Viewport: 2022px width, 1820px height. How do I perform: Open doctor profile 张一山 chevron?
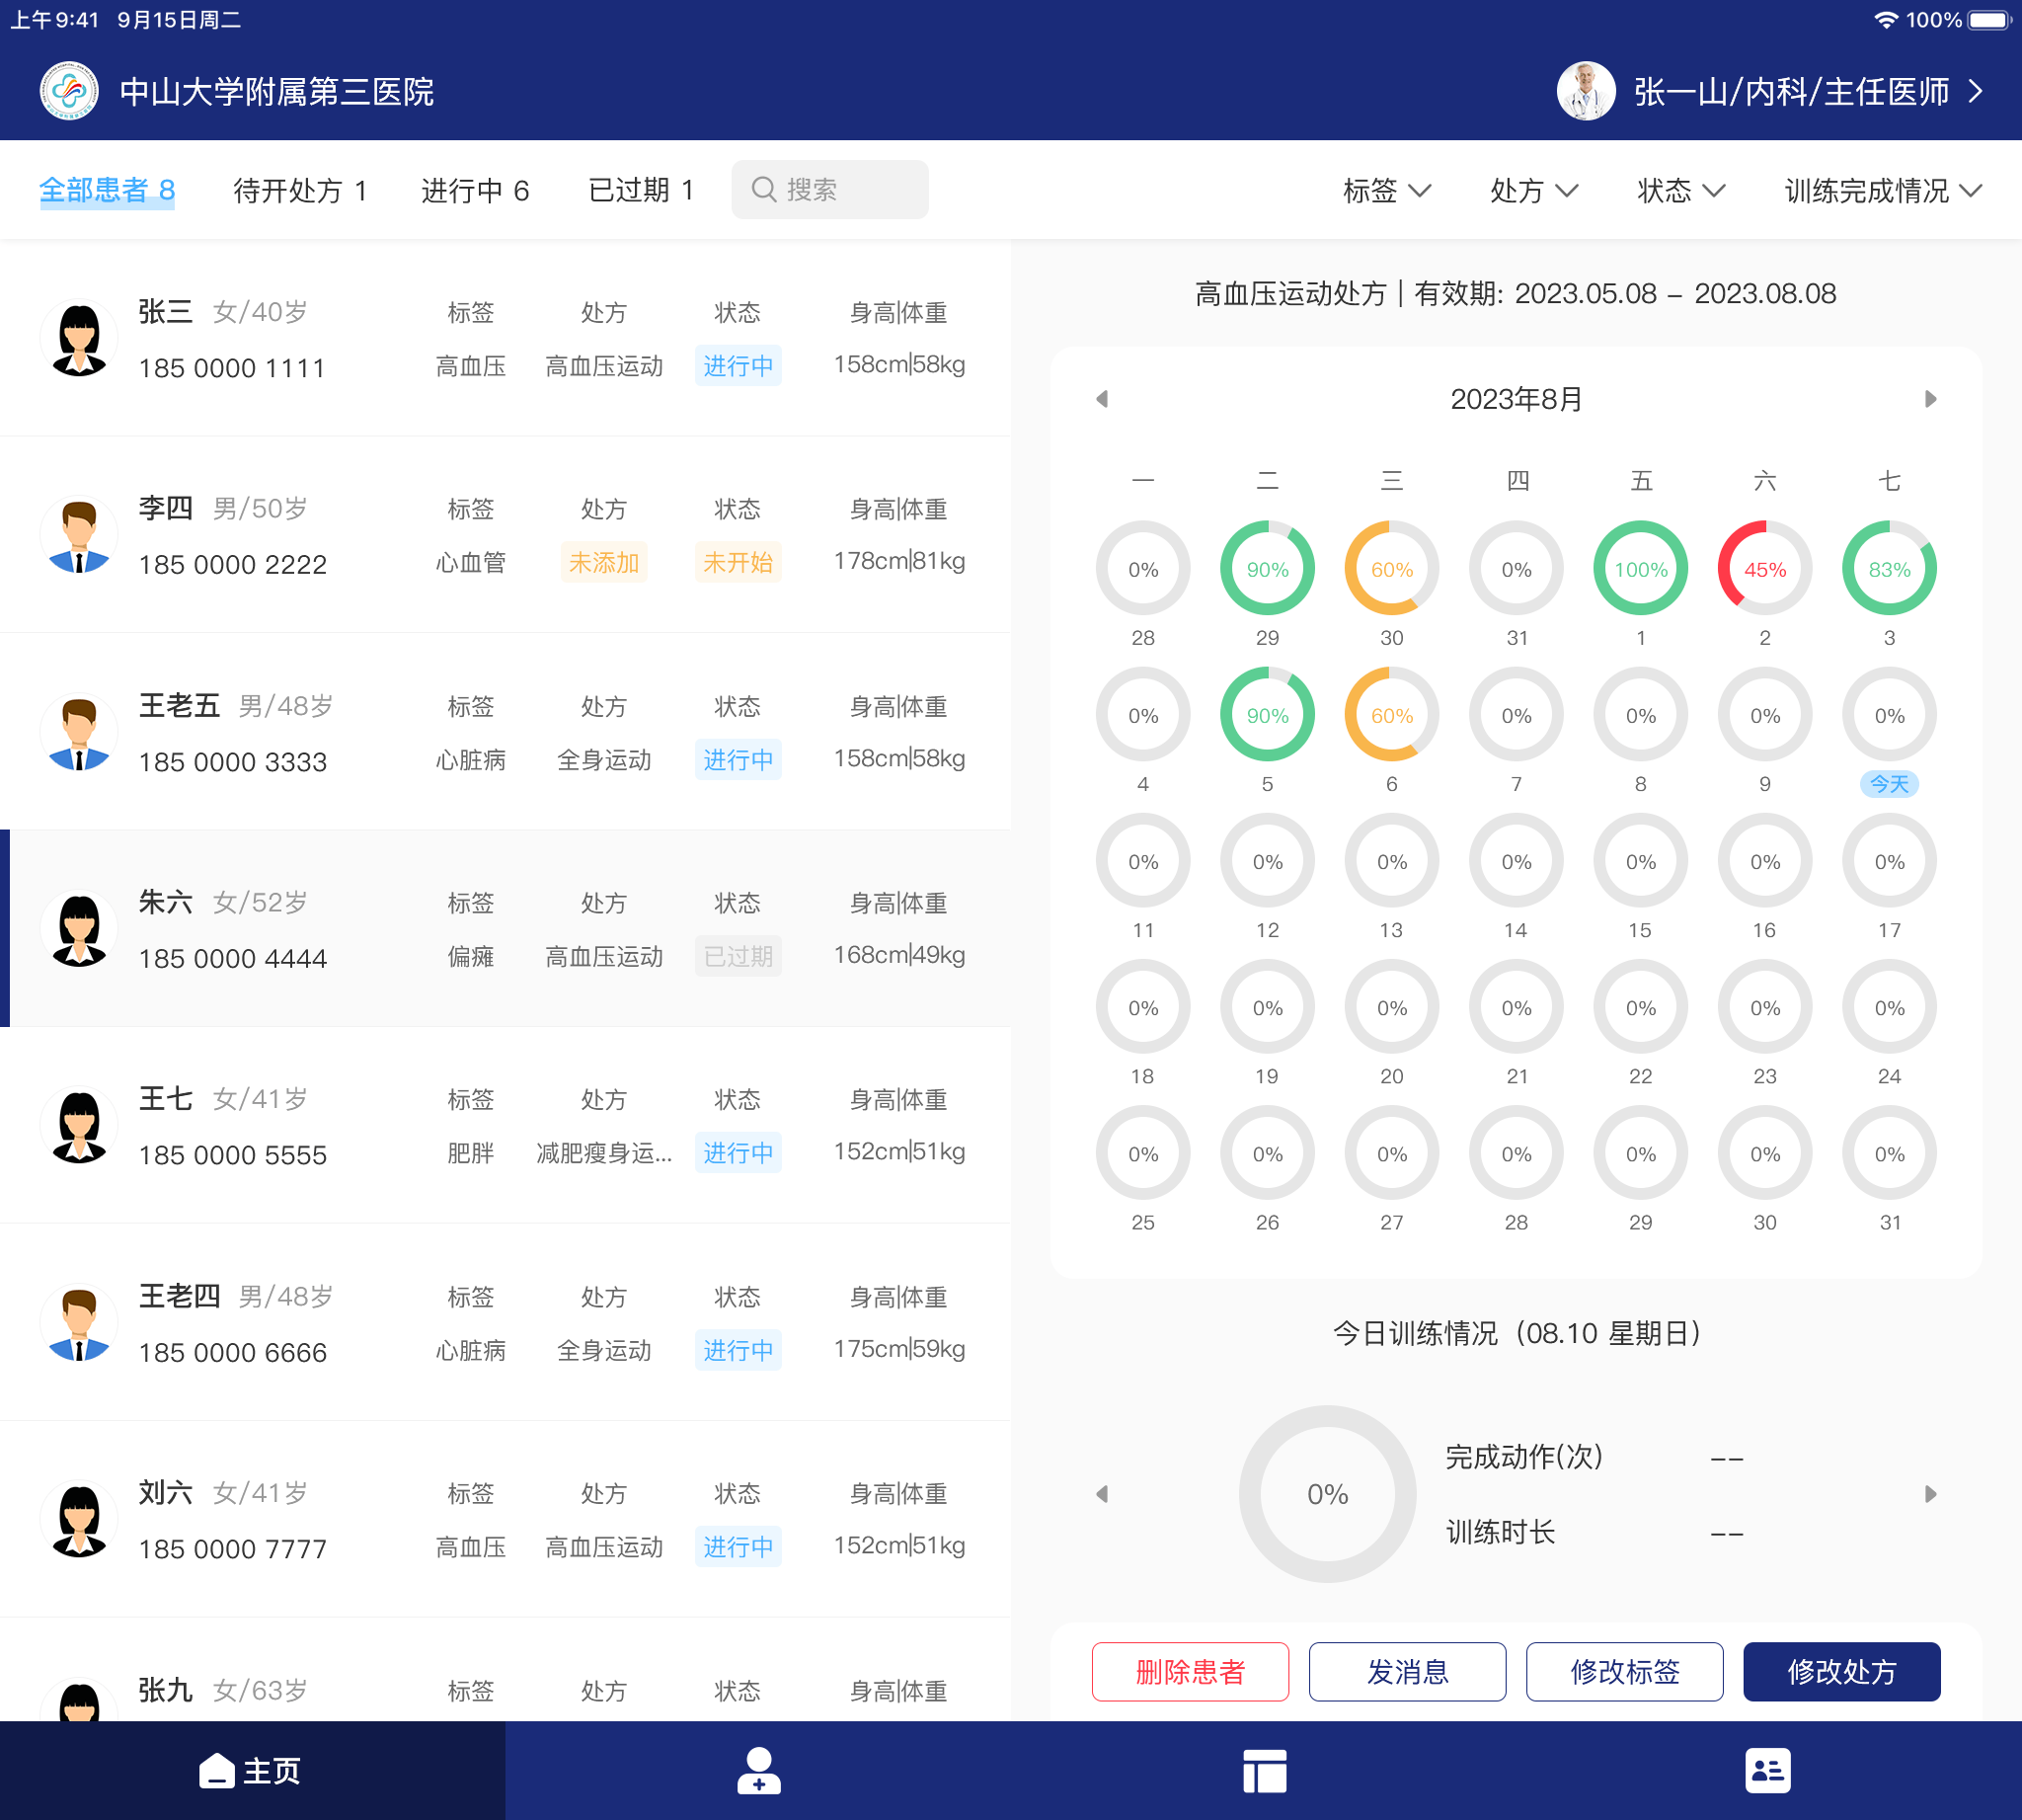pos(1975,91)
